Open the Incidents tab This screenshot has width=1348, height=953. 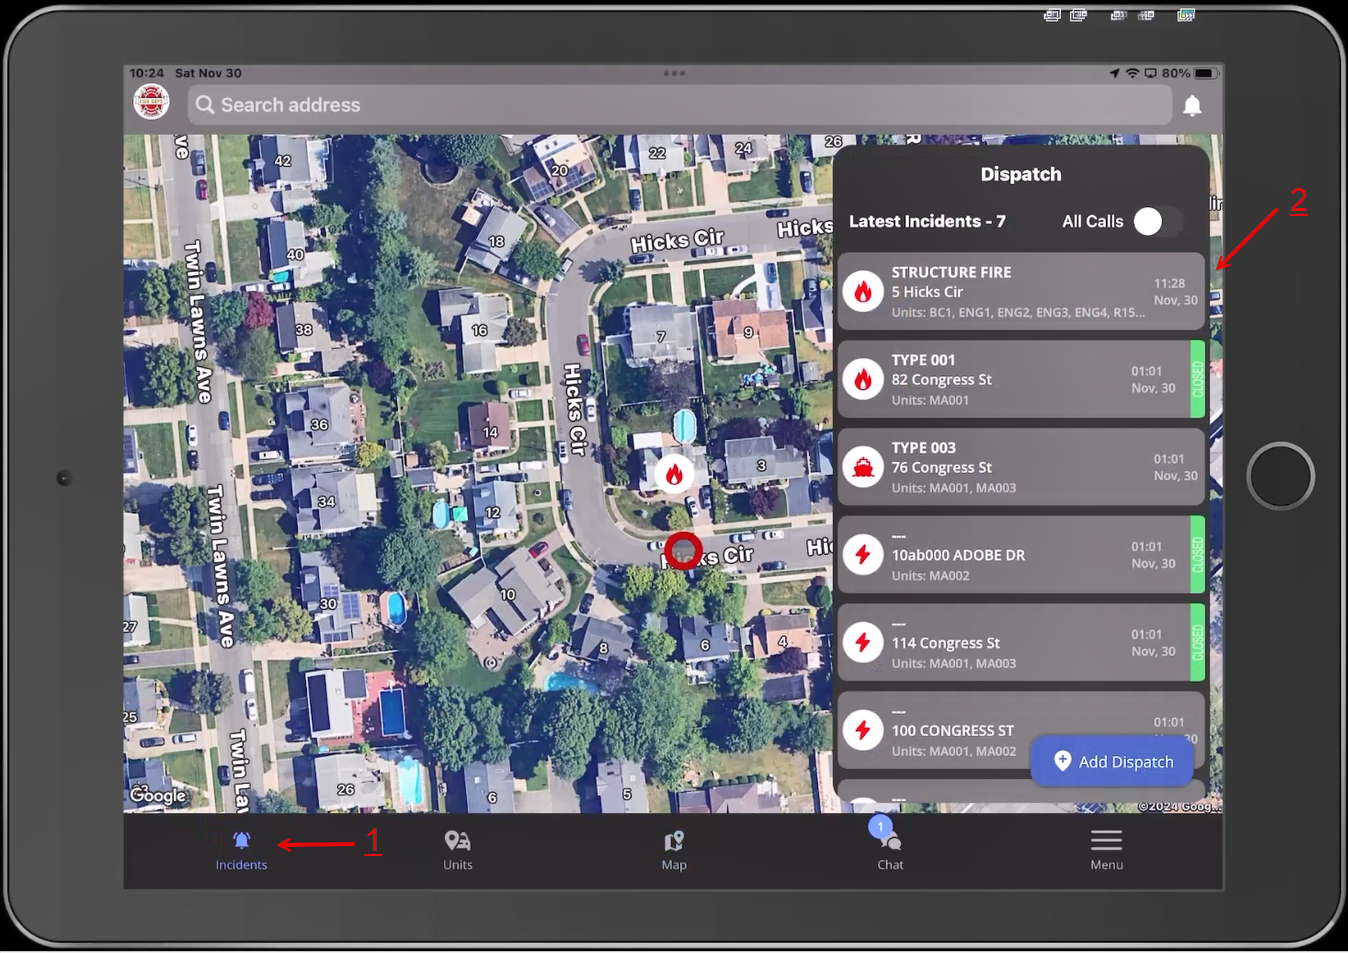pos(241,850)
